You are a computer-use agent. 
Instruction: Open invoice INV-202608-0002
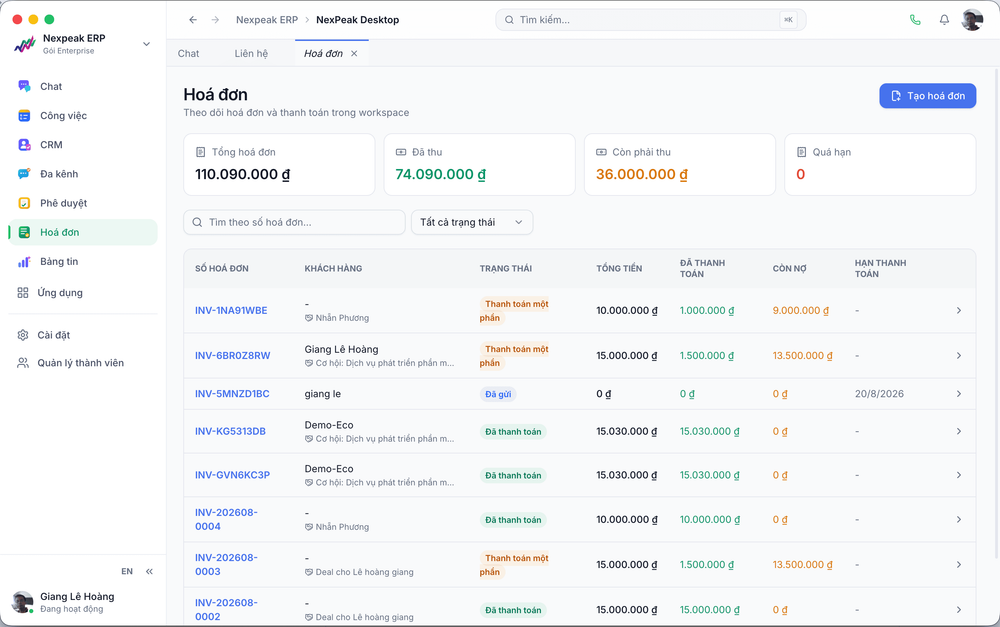pos(226,610)
